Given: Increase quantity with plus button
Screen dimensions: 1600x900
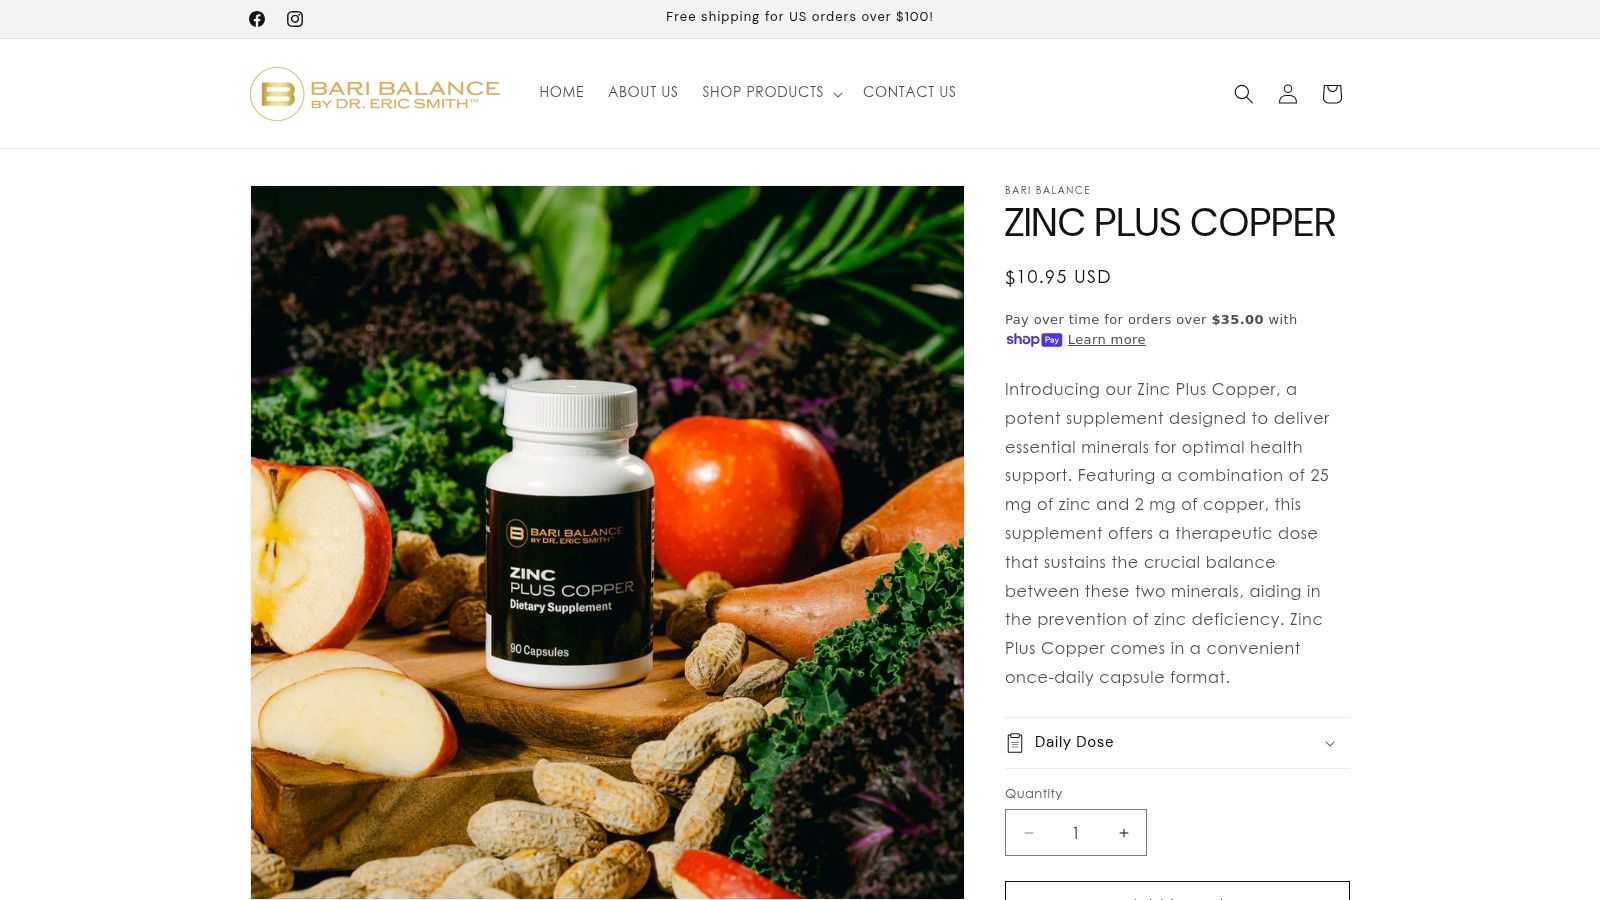Looking at the screenshot, I should coord(1124,833).
